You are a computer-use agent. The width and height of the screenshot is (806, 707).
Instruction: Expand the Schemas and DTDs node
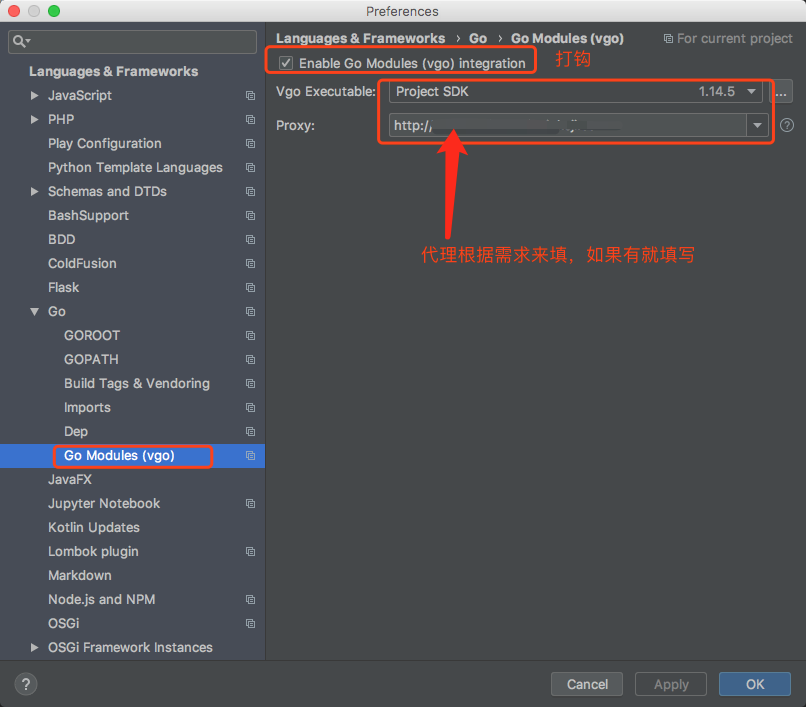(34, 191)
